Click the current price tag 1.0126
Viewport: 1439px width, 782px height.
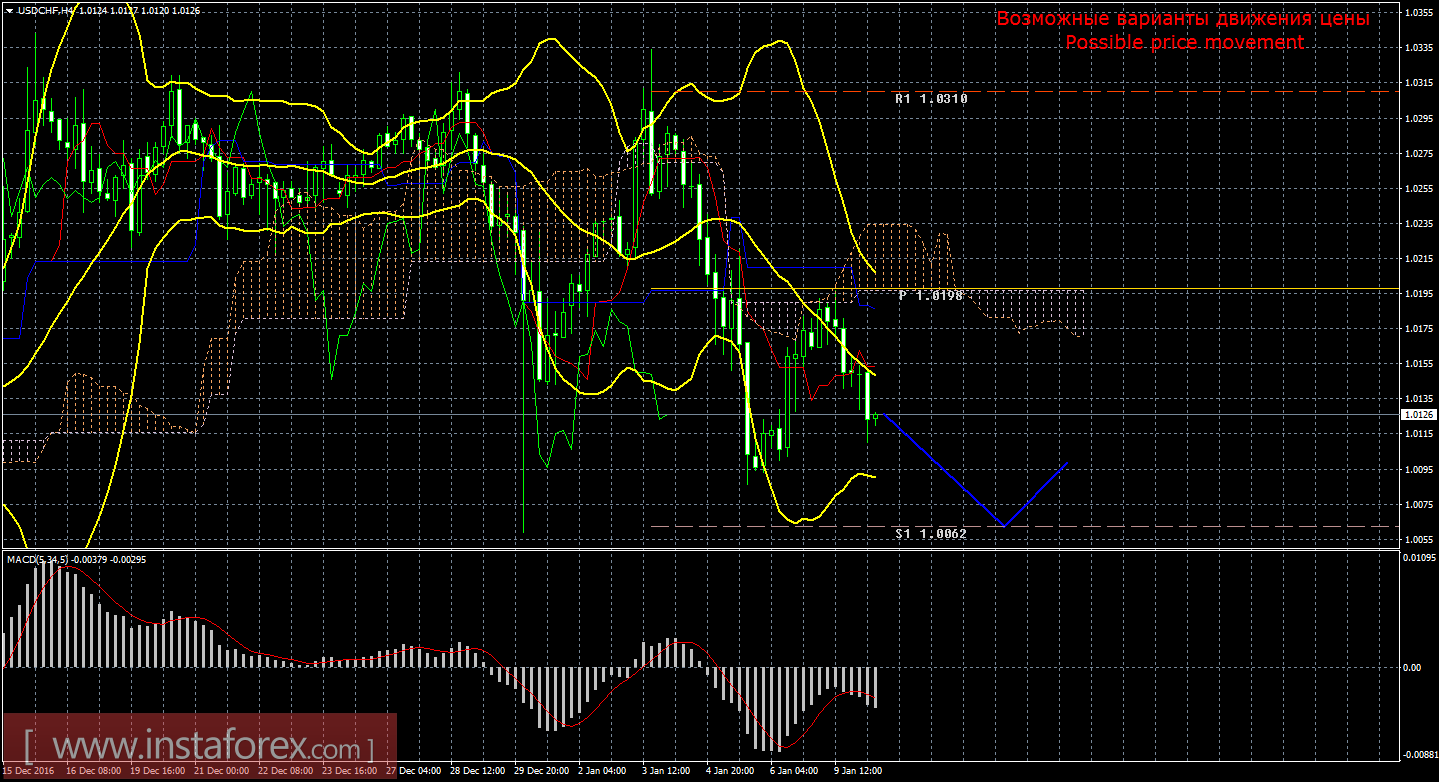pyautogui.click(x=1418, y=414)
